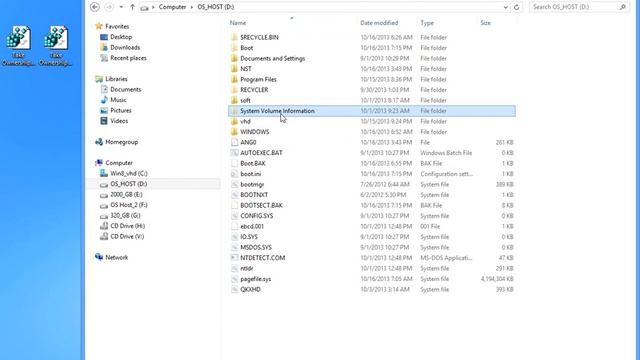Select the RECYCLER folder icon

[x=234, y=90]
